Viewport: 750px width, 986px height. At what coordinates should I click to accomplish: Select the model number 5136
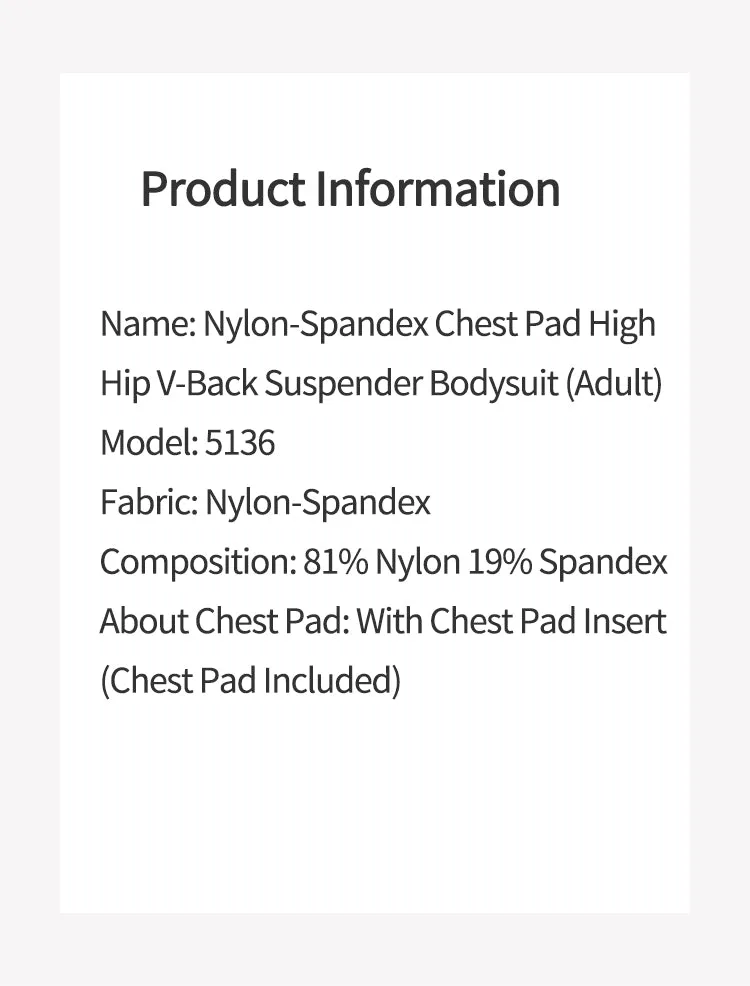pyautogui.click(x=240, y=443)
